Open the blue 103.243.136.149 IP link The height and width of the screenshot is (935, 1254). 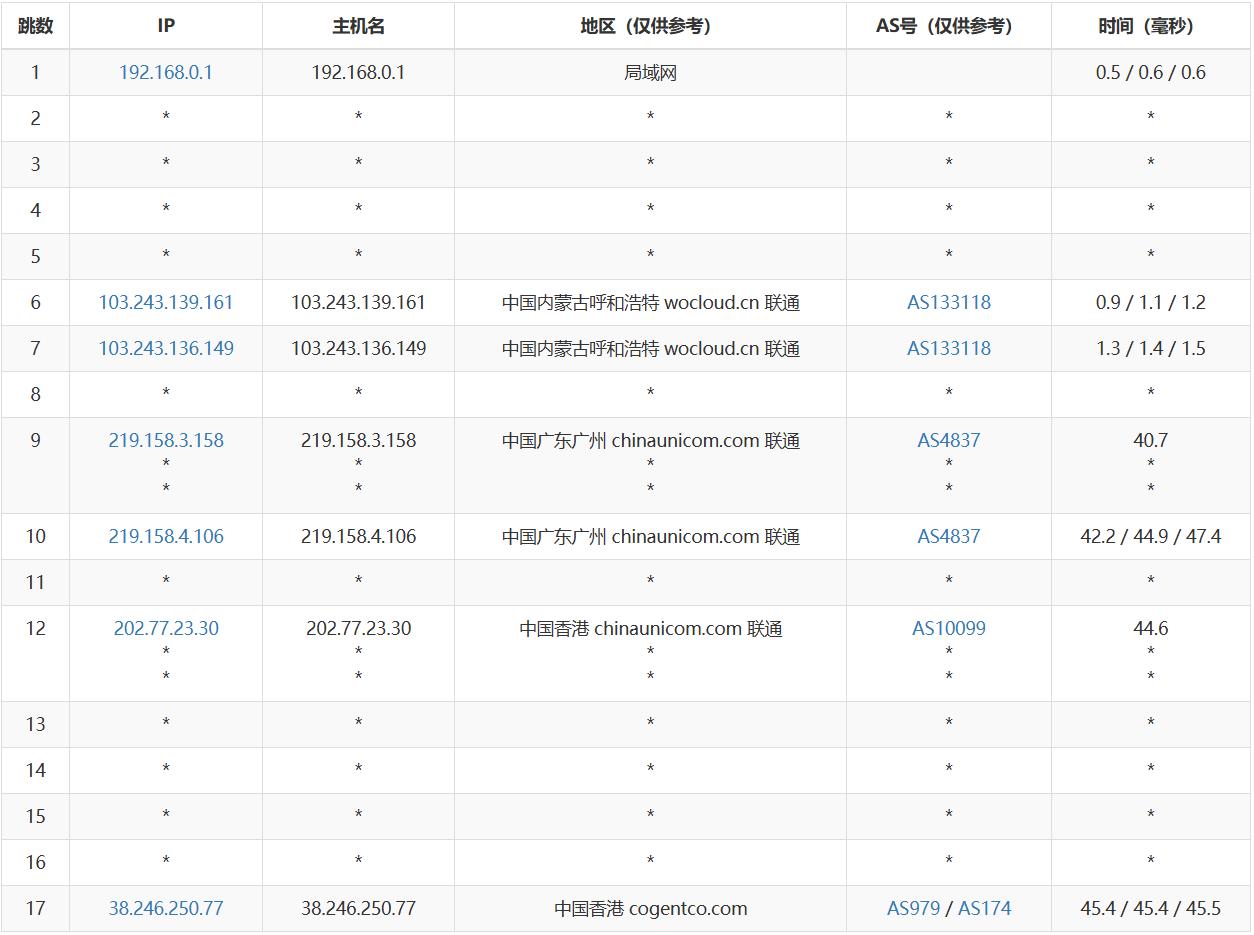tap(166, 349)
